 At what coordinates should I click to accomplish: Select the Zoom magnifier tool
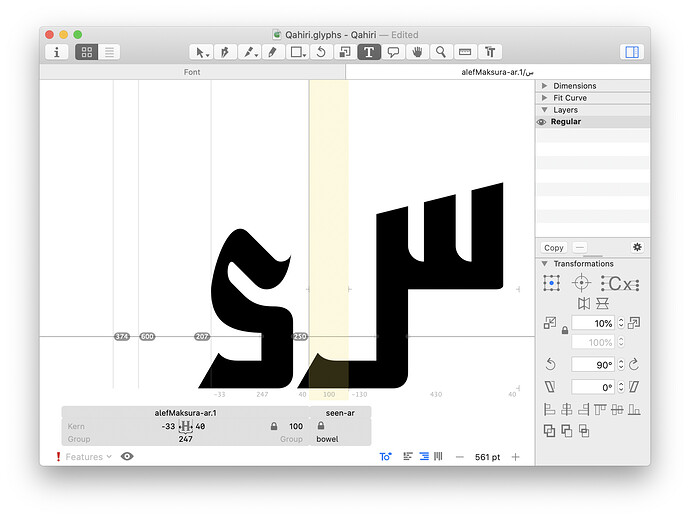pos(440,52)
